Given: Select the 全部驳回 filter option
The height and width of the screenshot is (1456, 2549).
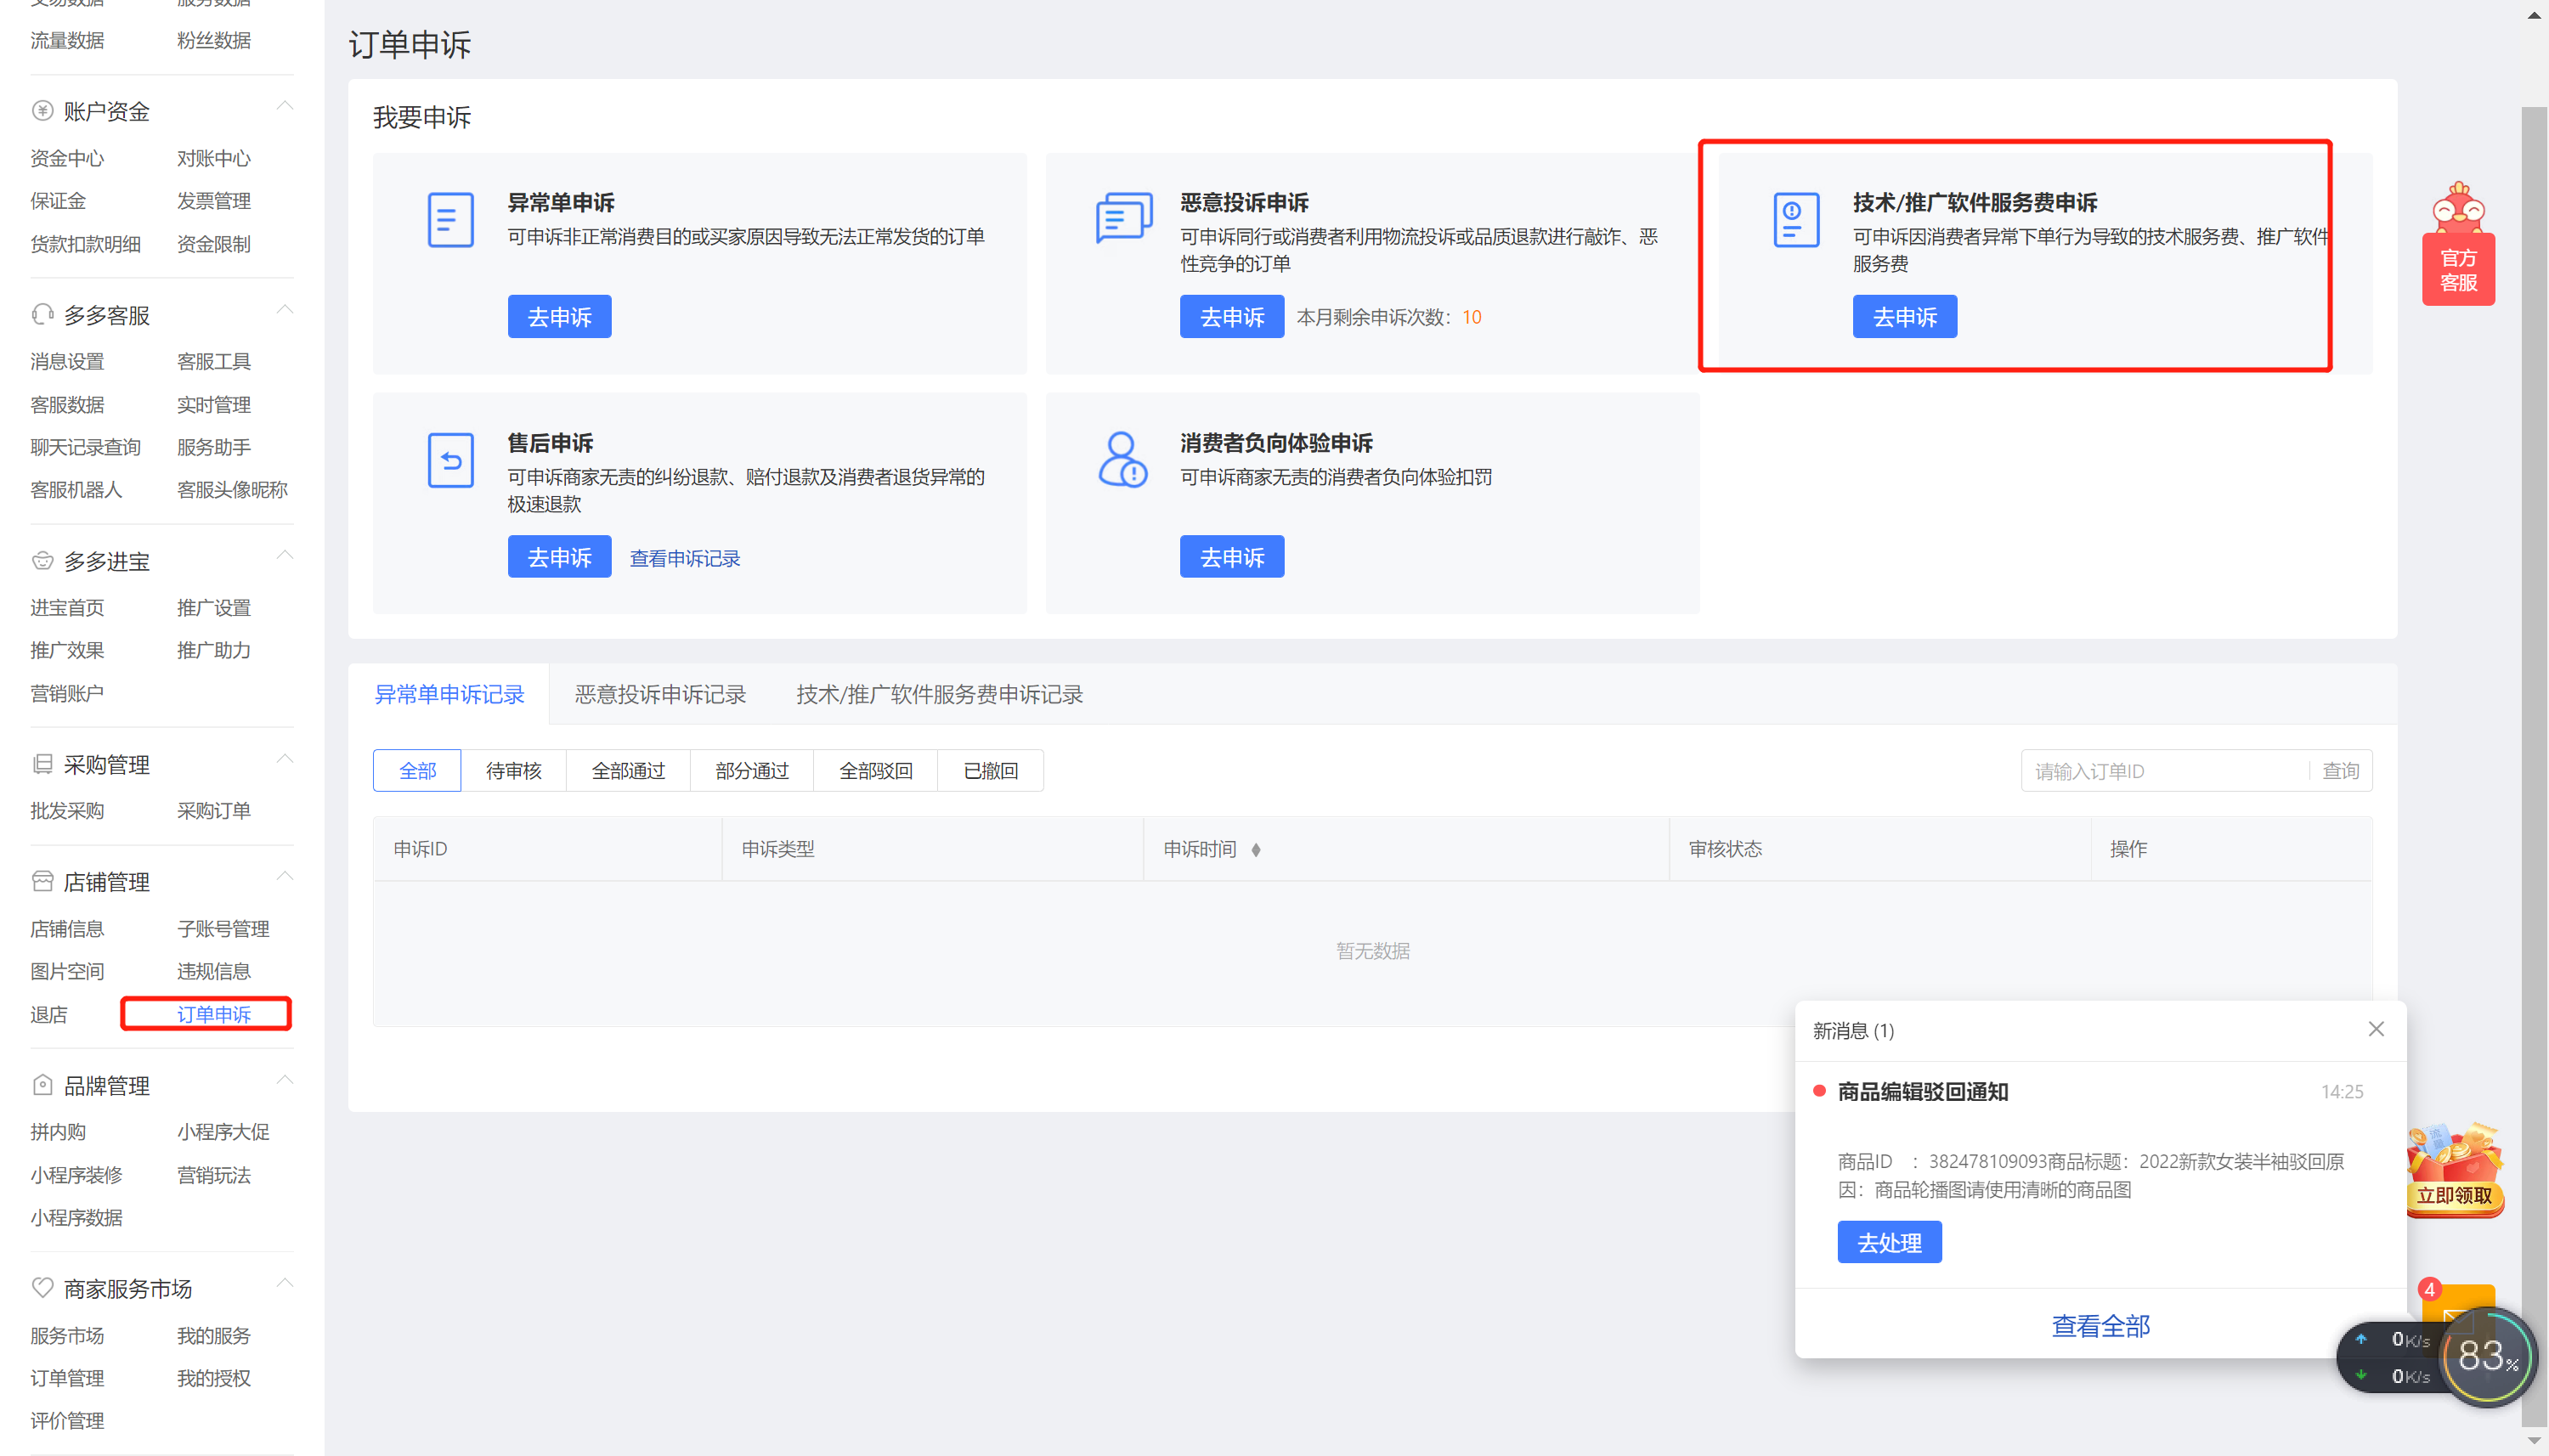Looking at the screenshot, I should click(x=875, y=770).
